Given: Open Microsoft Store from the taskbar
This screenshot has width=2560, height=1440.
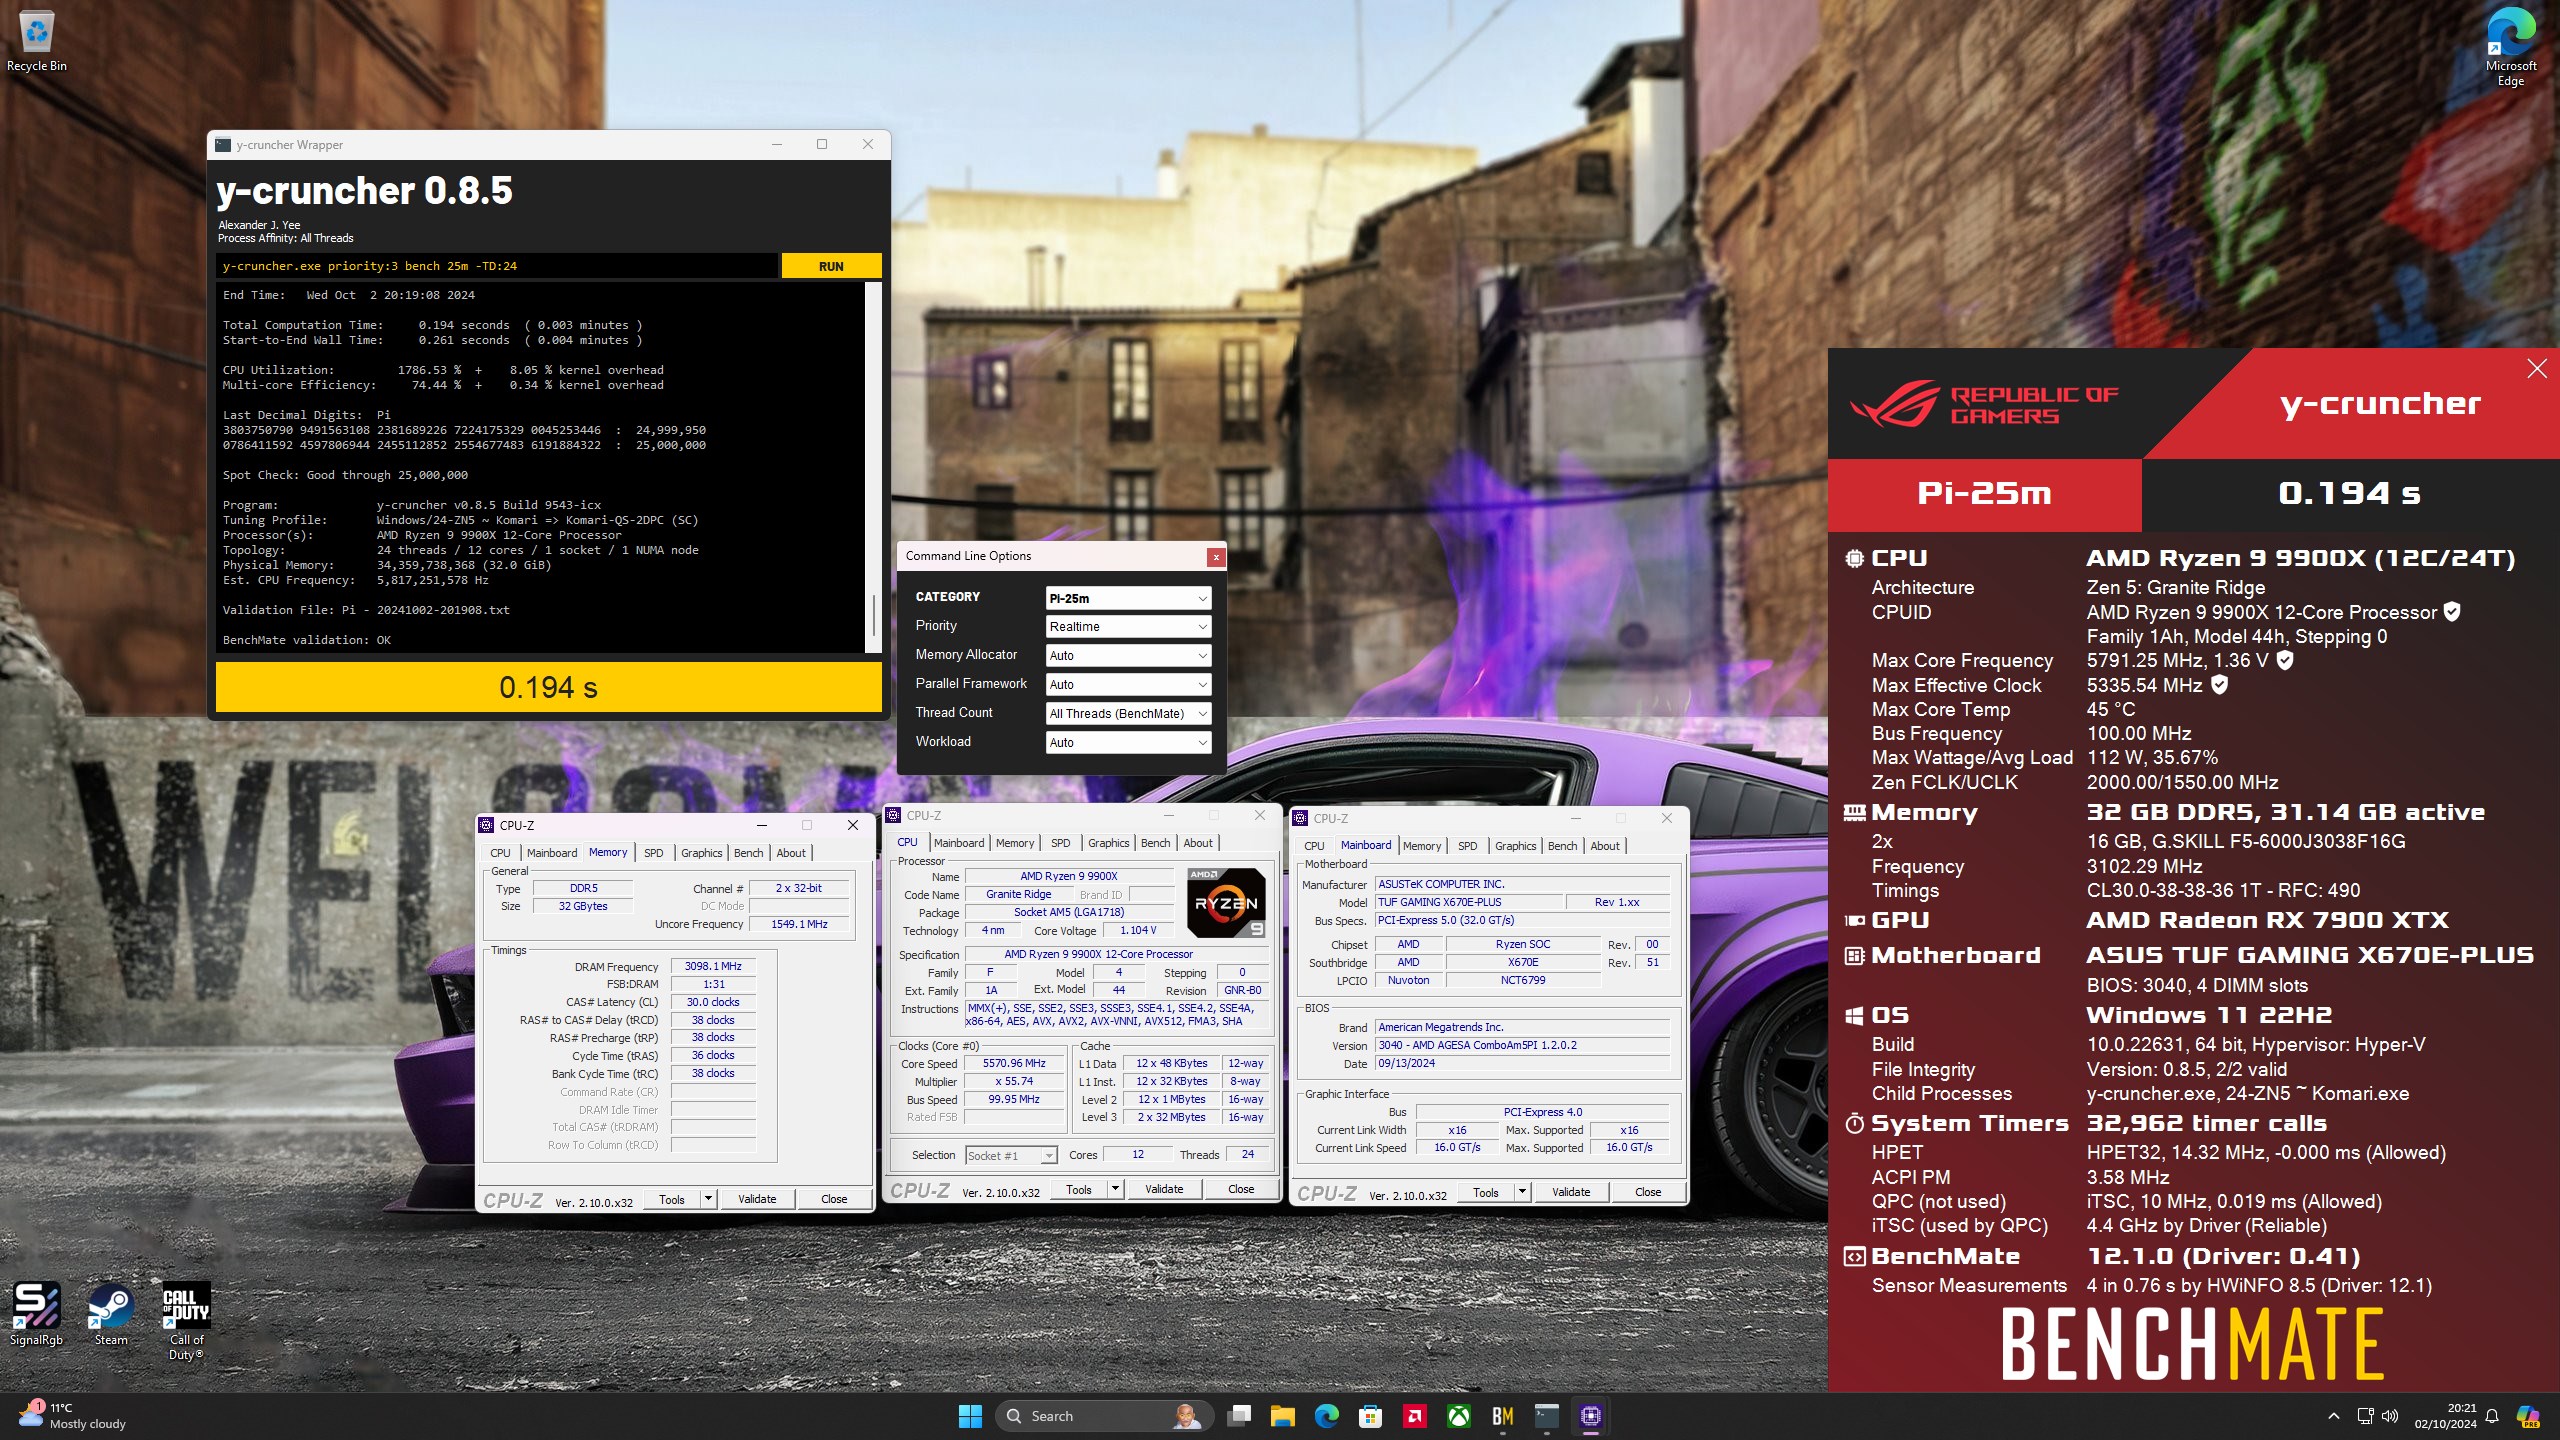Looking at the screenshot, I should 1371,1416.
